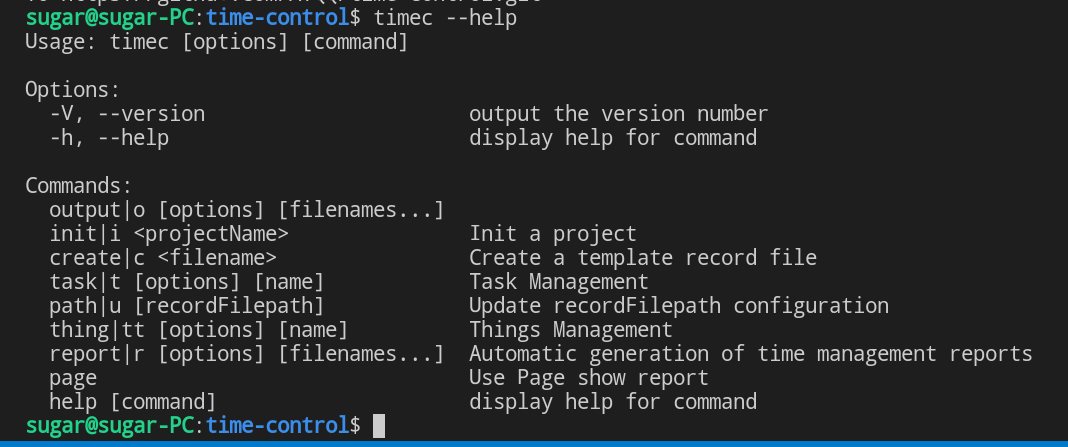
Task: Click the "Create a template record file" description
Action: tap(643, 258)
